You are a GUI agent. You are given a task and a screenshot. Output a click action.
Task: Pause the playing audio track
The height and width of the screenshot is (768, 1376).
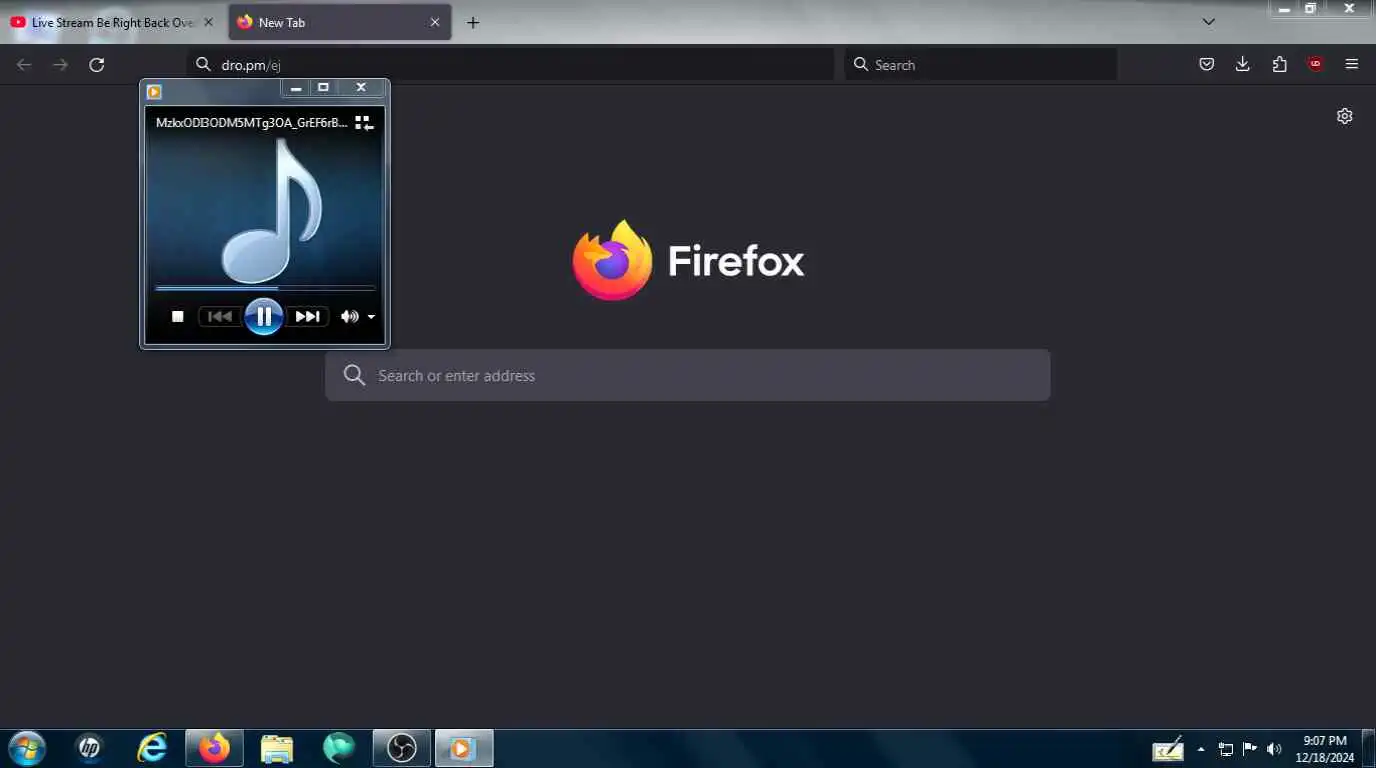264,317
